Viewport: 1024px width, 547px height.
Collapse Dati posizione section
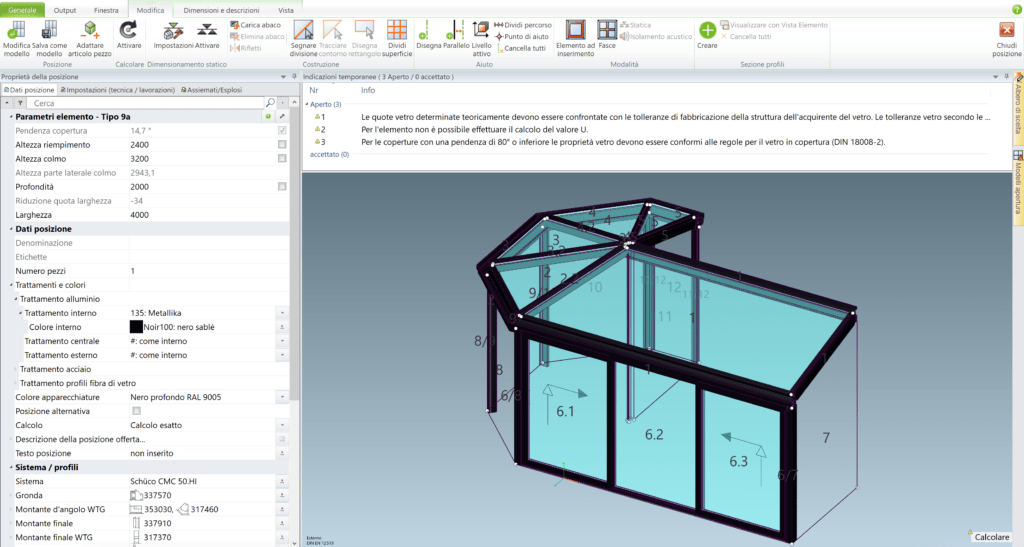coord(11,229)
